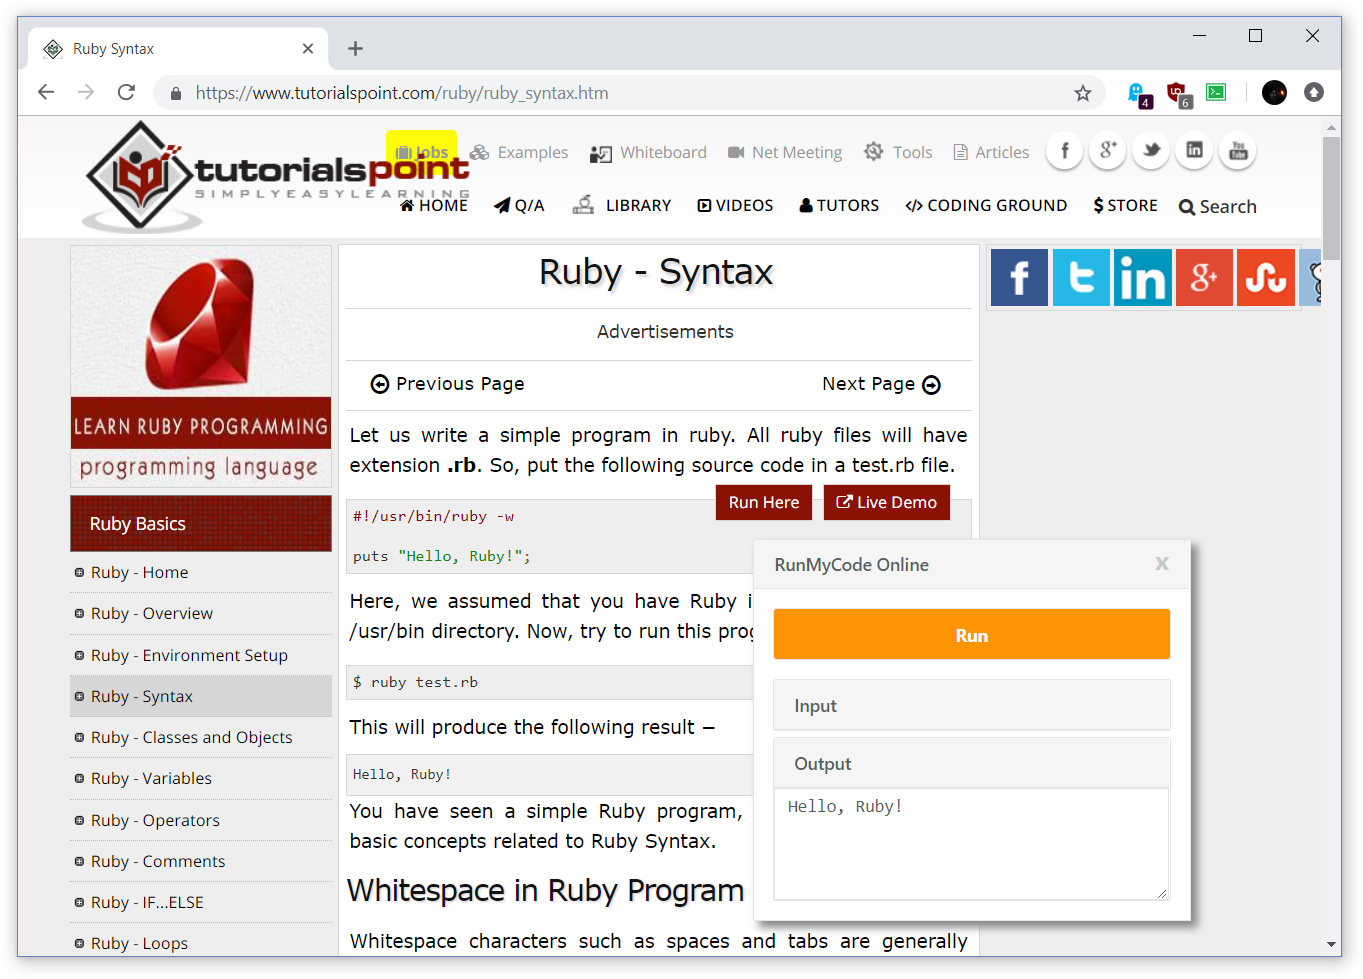The width and height of the screenshot is (1363, 979).
Task: Open the round Facebook icon in the header
Action: (1065, 151)
